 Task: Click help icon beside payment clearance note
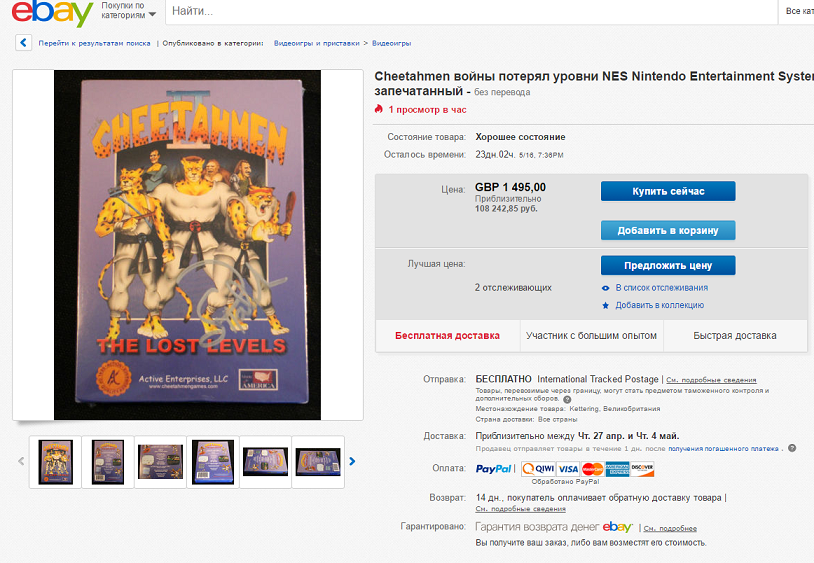click(x=792, y=448)
